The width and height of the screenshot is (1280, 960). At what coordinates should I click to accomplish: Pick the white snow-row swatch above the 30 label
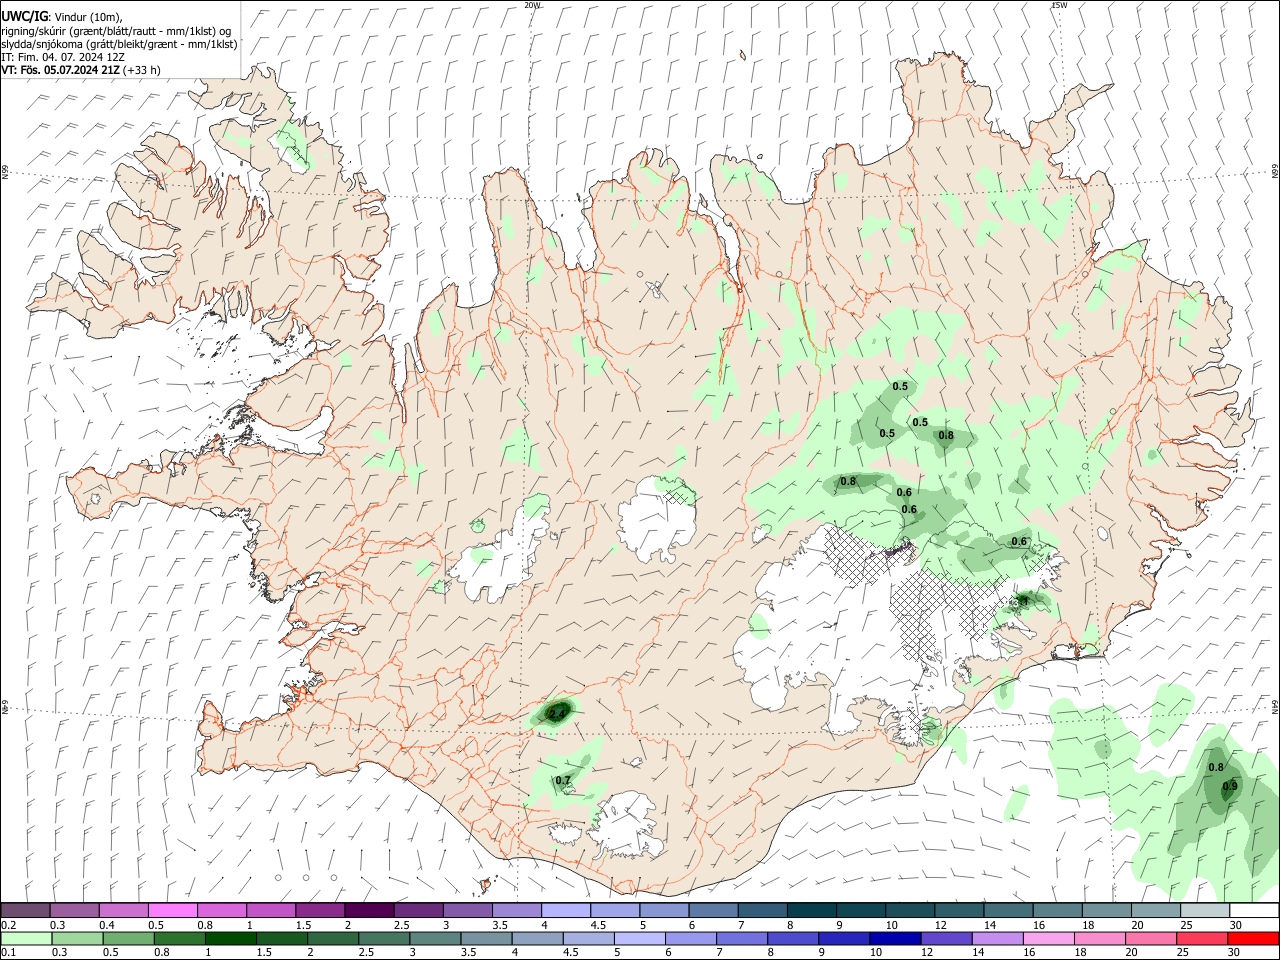click(x=1253, y=911)
